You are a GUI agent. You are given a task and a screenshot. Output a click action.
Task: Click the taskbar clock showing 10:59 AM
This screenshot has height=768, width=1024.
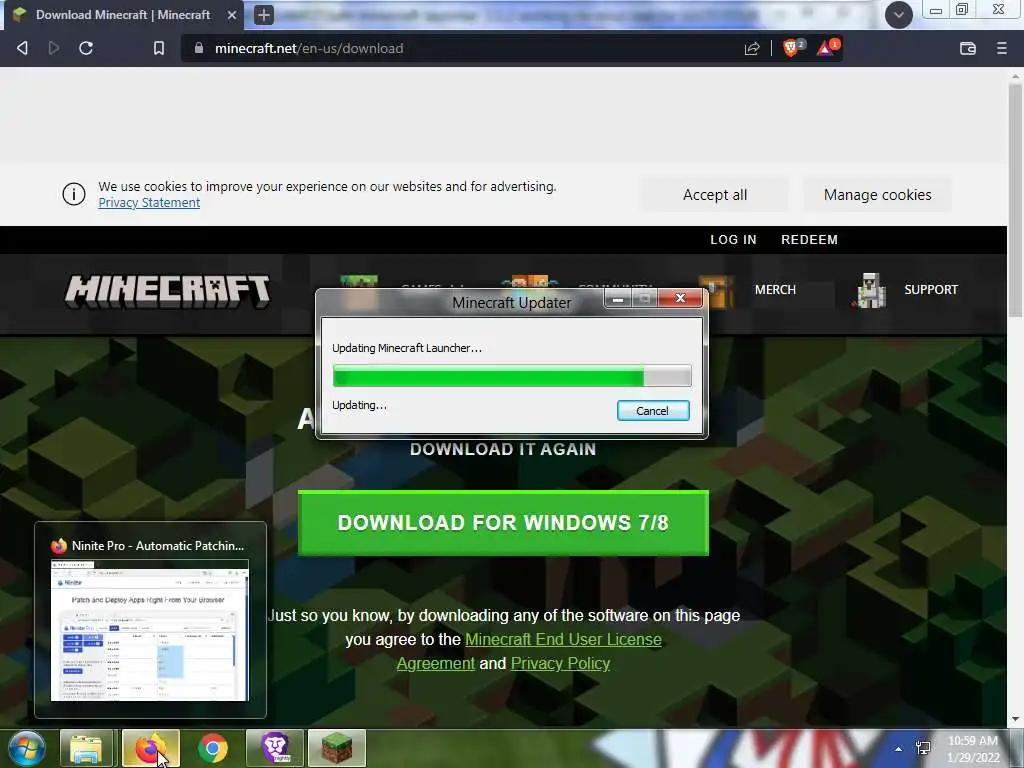tap(973, 749)
